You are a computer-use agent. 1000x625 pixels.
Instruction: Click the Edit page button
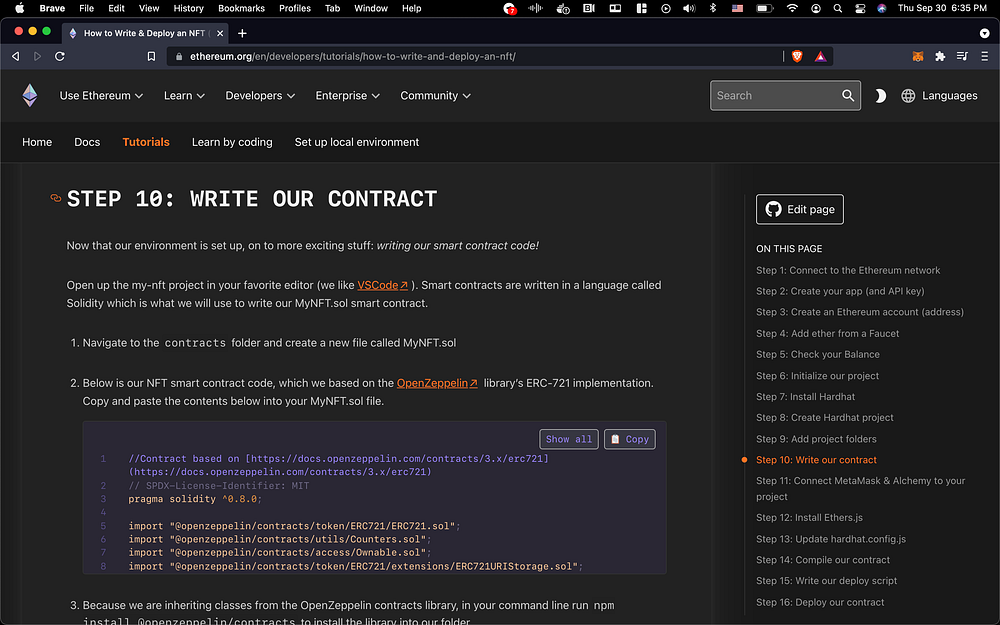click(800, 209)
